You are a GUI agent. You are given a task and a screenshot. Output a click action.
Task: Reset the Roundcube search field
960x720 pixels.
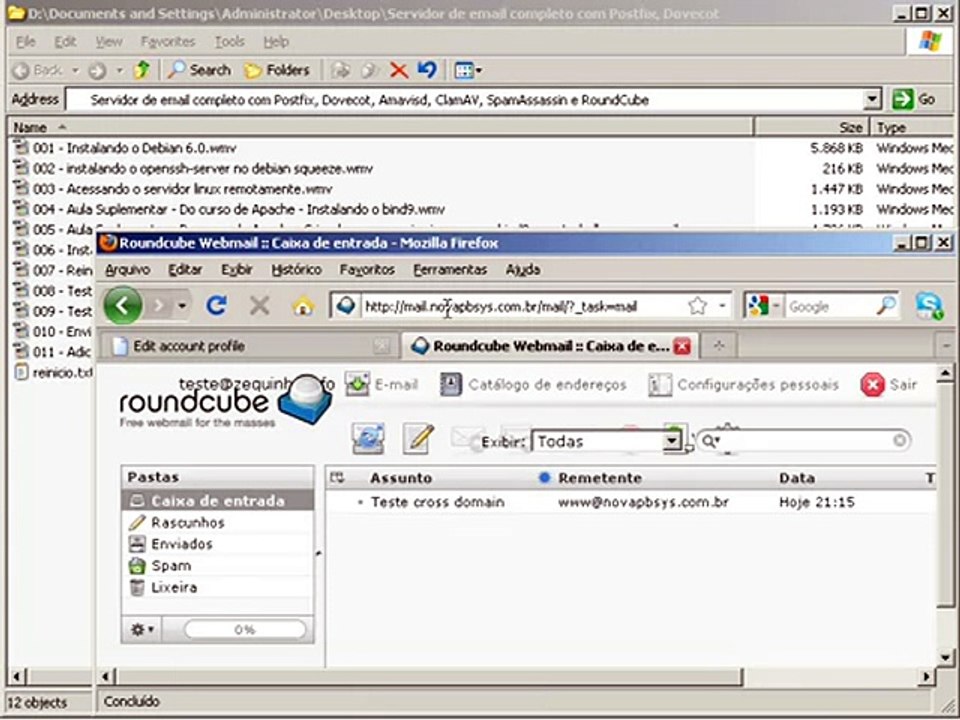click(x=899, y=440)
